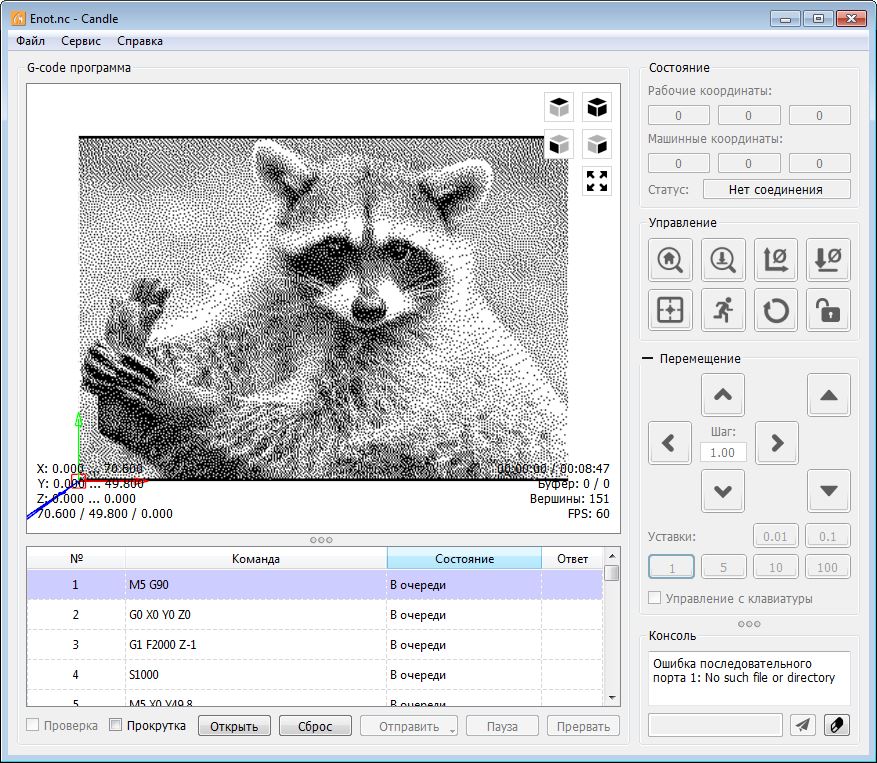Screen dimensions: 877x763
Task: Open the Сервис menu
Action: click(x=80, y=41)
